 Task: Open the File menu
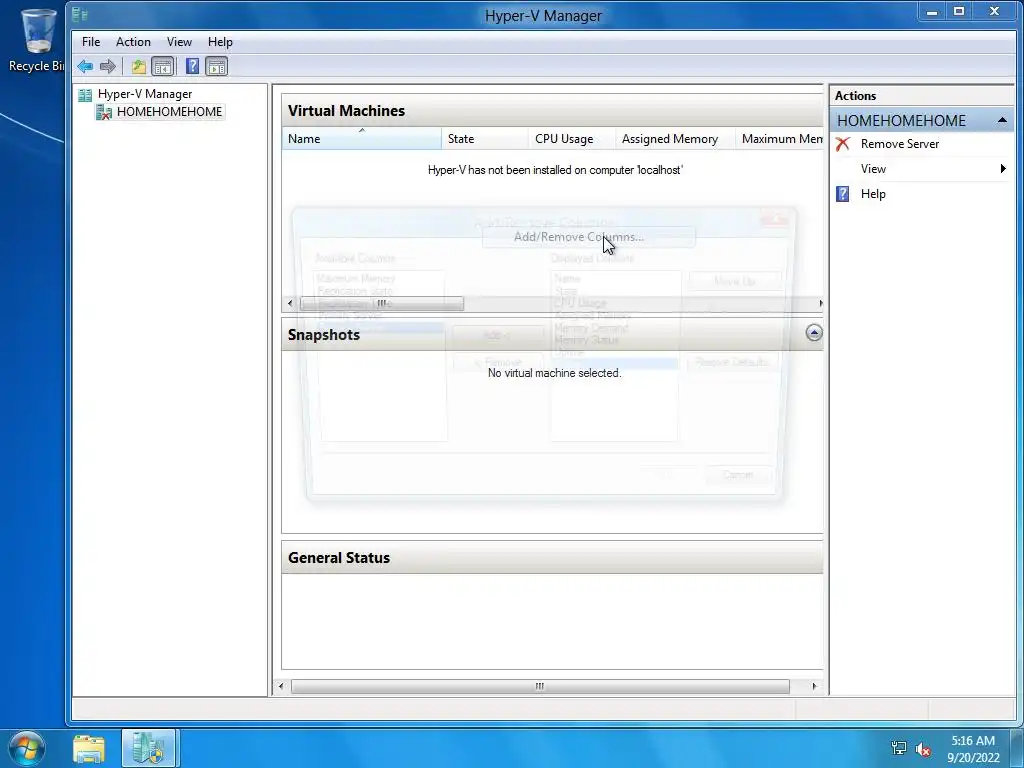(x=91, y=42)
